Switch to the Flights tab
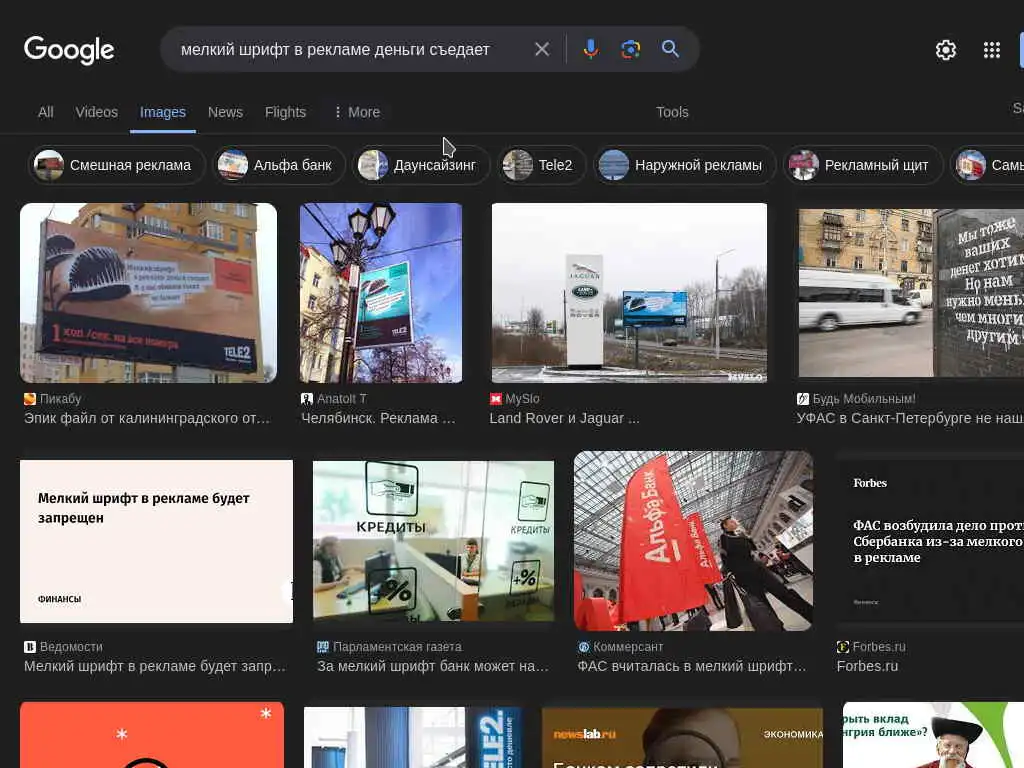Viewport: 1024px width, 768px height. [x=285, y=112]
